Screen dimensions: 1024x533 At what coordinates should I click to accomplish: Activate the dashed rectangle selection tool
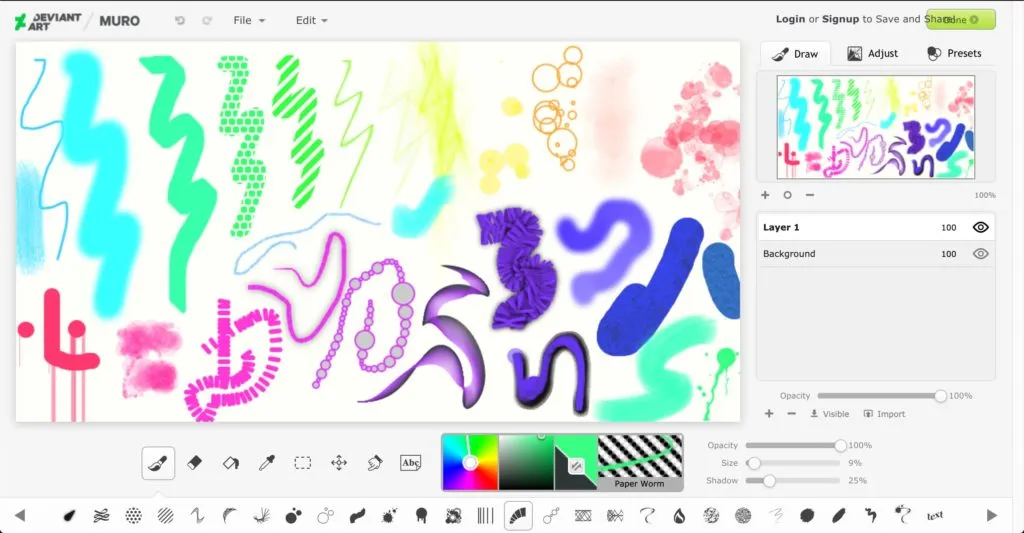(303, 462)
